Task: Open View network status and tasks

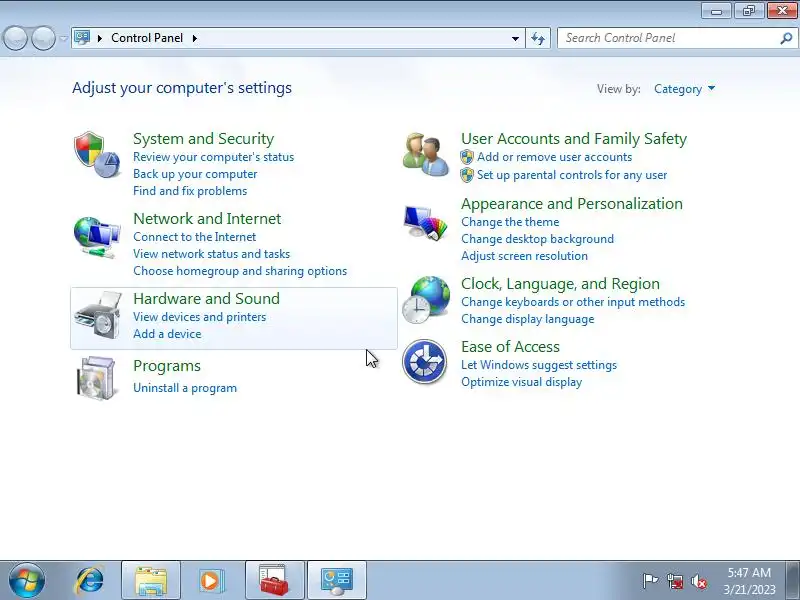Action: (x=211, y=254)
